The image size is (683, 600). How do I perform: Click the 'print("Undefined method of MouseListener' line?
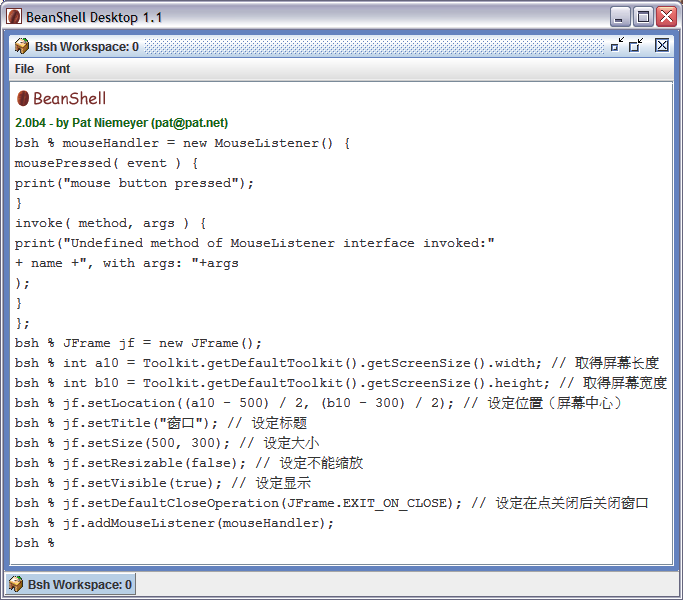255,243
